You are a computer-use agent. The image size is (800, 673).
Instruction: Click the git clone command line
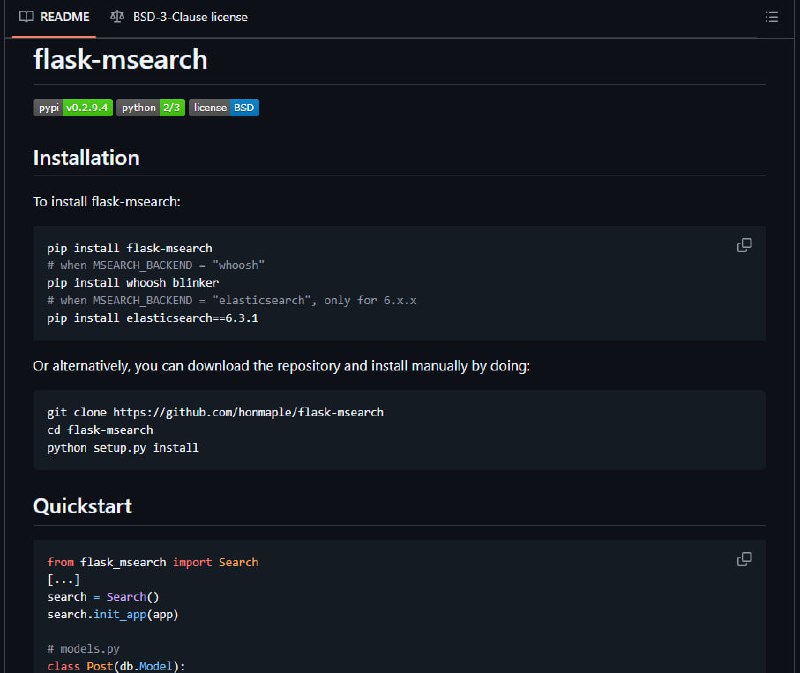(x=215, y=412)
